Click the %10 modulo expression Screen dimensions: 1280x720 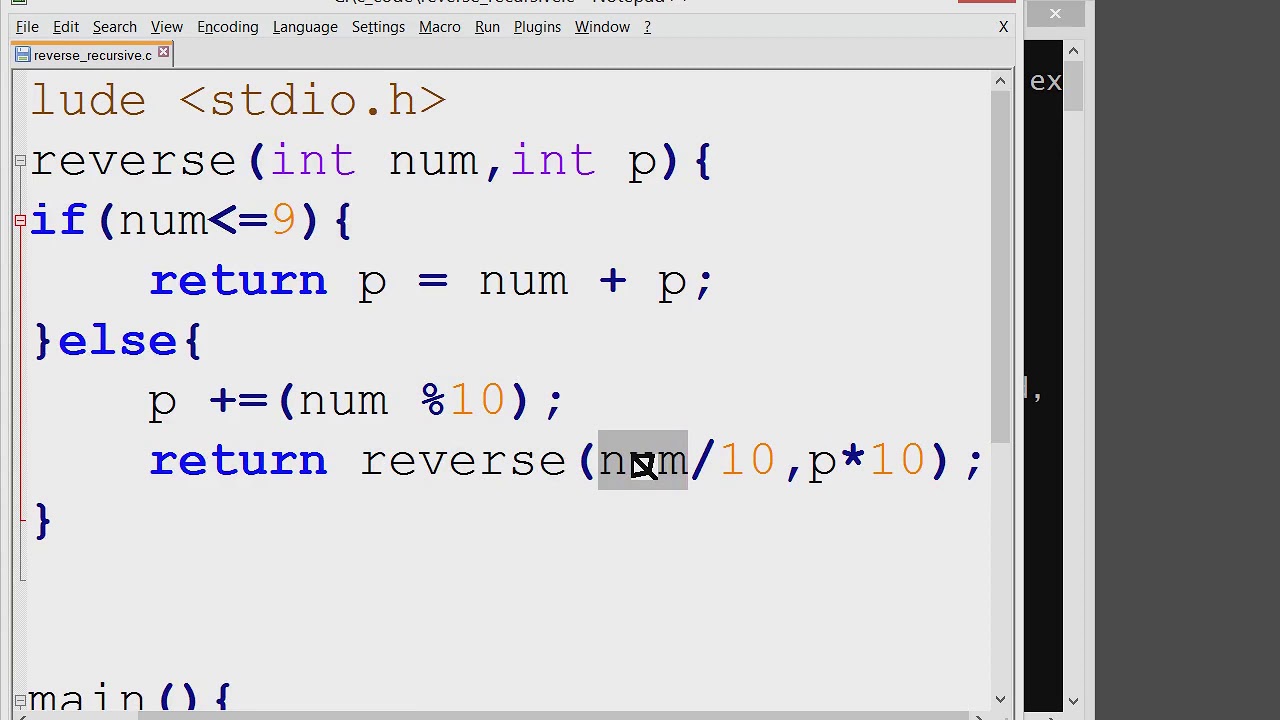coord(463,400)
